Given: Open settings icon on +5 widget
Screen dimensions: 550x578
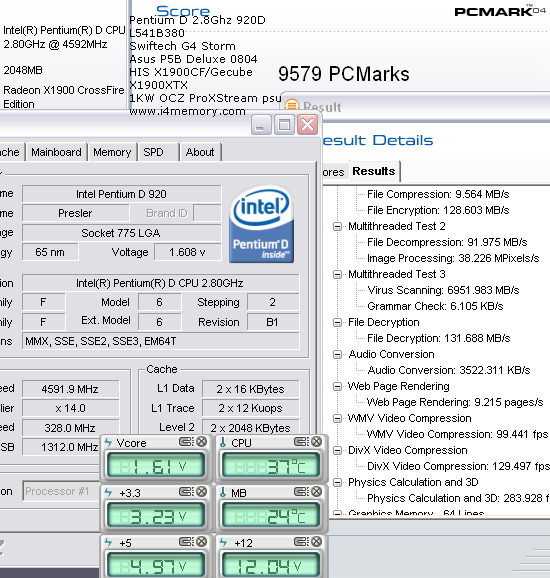Looking at the screenshot, I should point(187,542).
